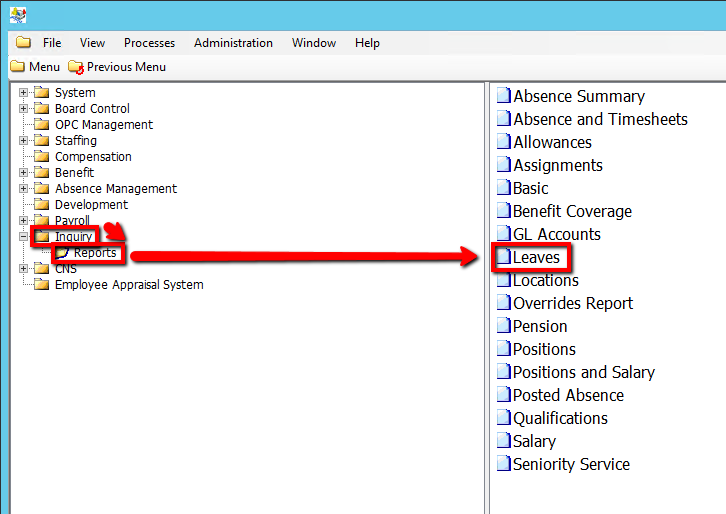Open the Positions and Salary report
This screenshot has width=726, height=514.
tap(583, 373)
